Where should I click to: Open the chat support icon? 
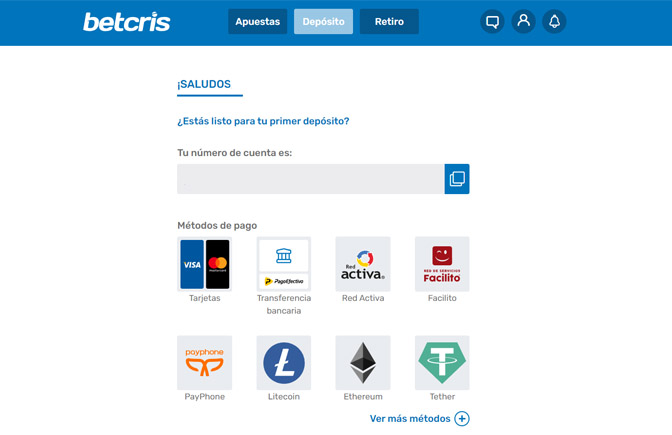point(492,21)
